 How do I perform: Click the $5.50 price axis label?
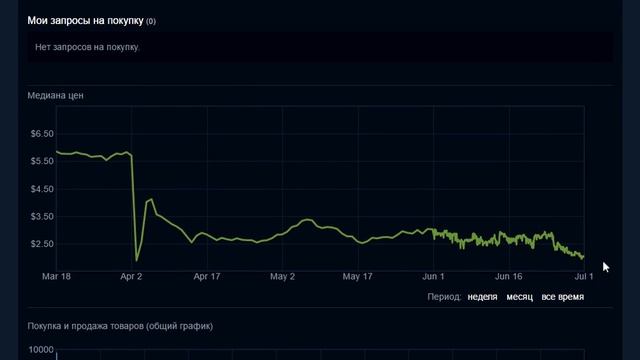(42, 161)
